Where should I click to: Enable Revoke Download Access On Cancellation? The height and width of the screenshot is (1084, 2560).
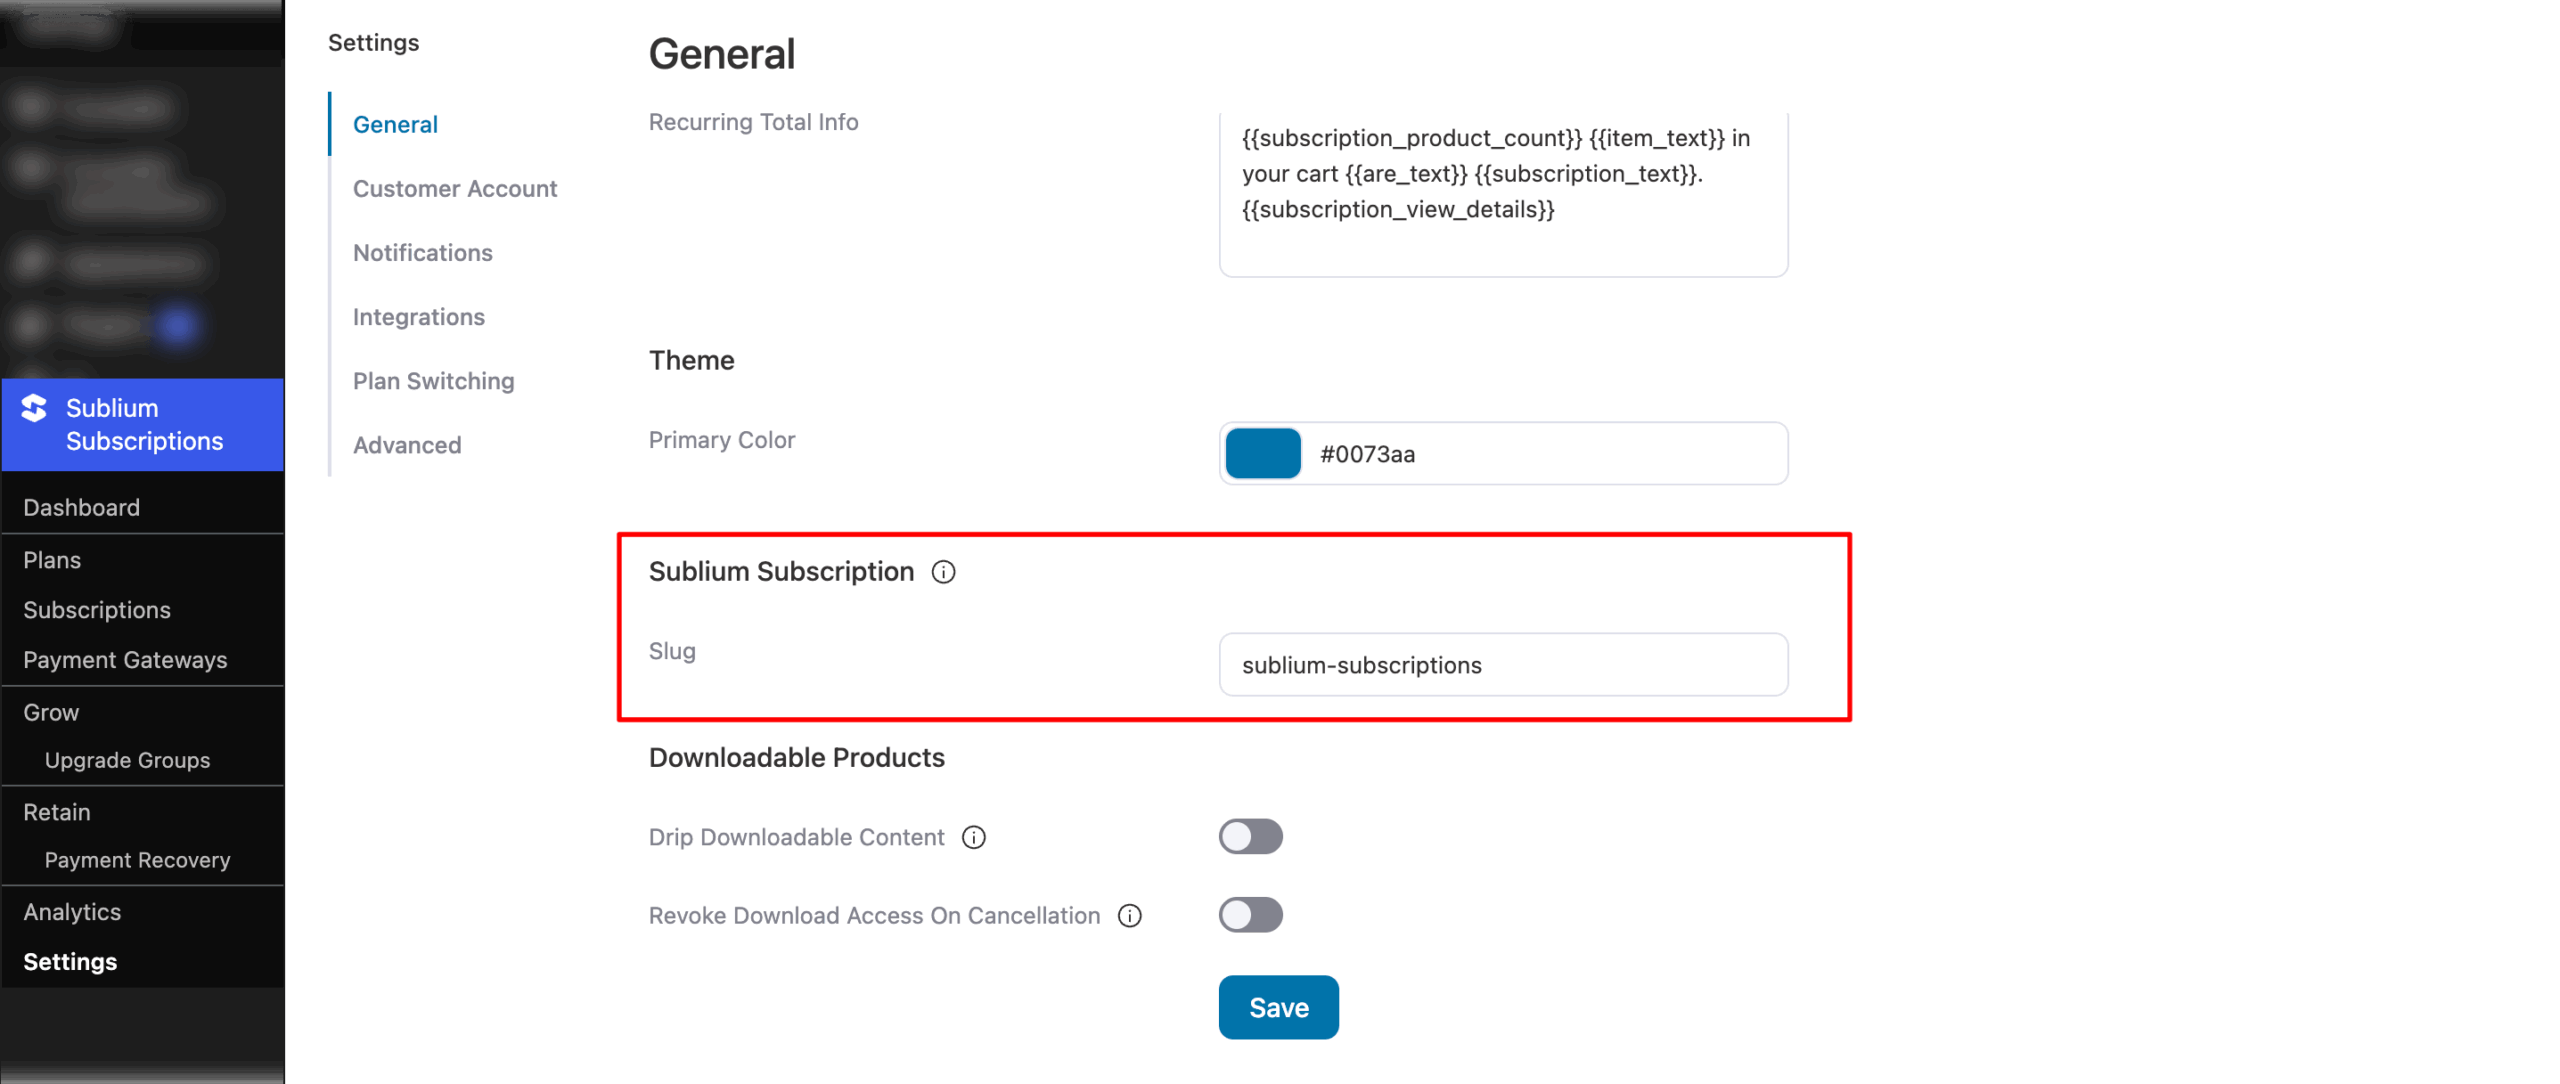[x=1250, y=914]
